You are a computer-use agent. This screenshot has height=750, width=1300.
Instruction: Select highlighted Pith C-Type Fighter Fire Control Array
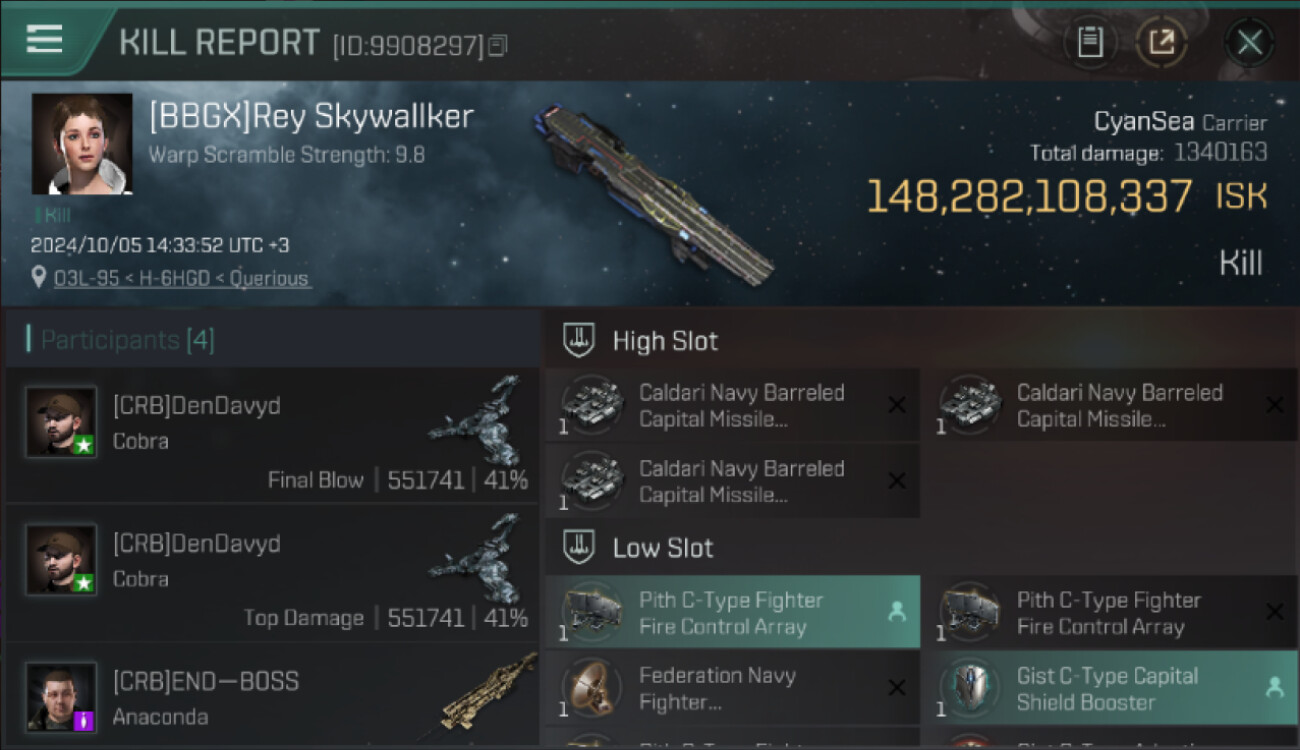pos(733,613)
